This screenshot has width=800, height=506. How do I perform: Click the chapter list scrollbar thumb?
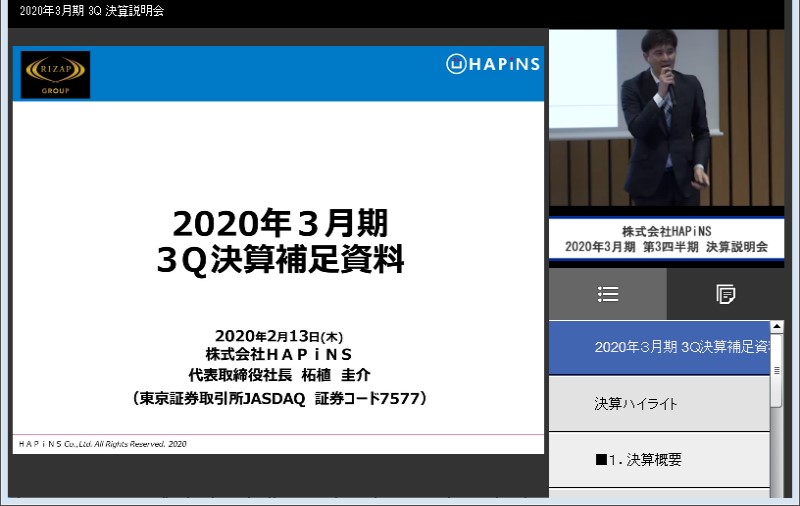[x=777, y=370]
